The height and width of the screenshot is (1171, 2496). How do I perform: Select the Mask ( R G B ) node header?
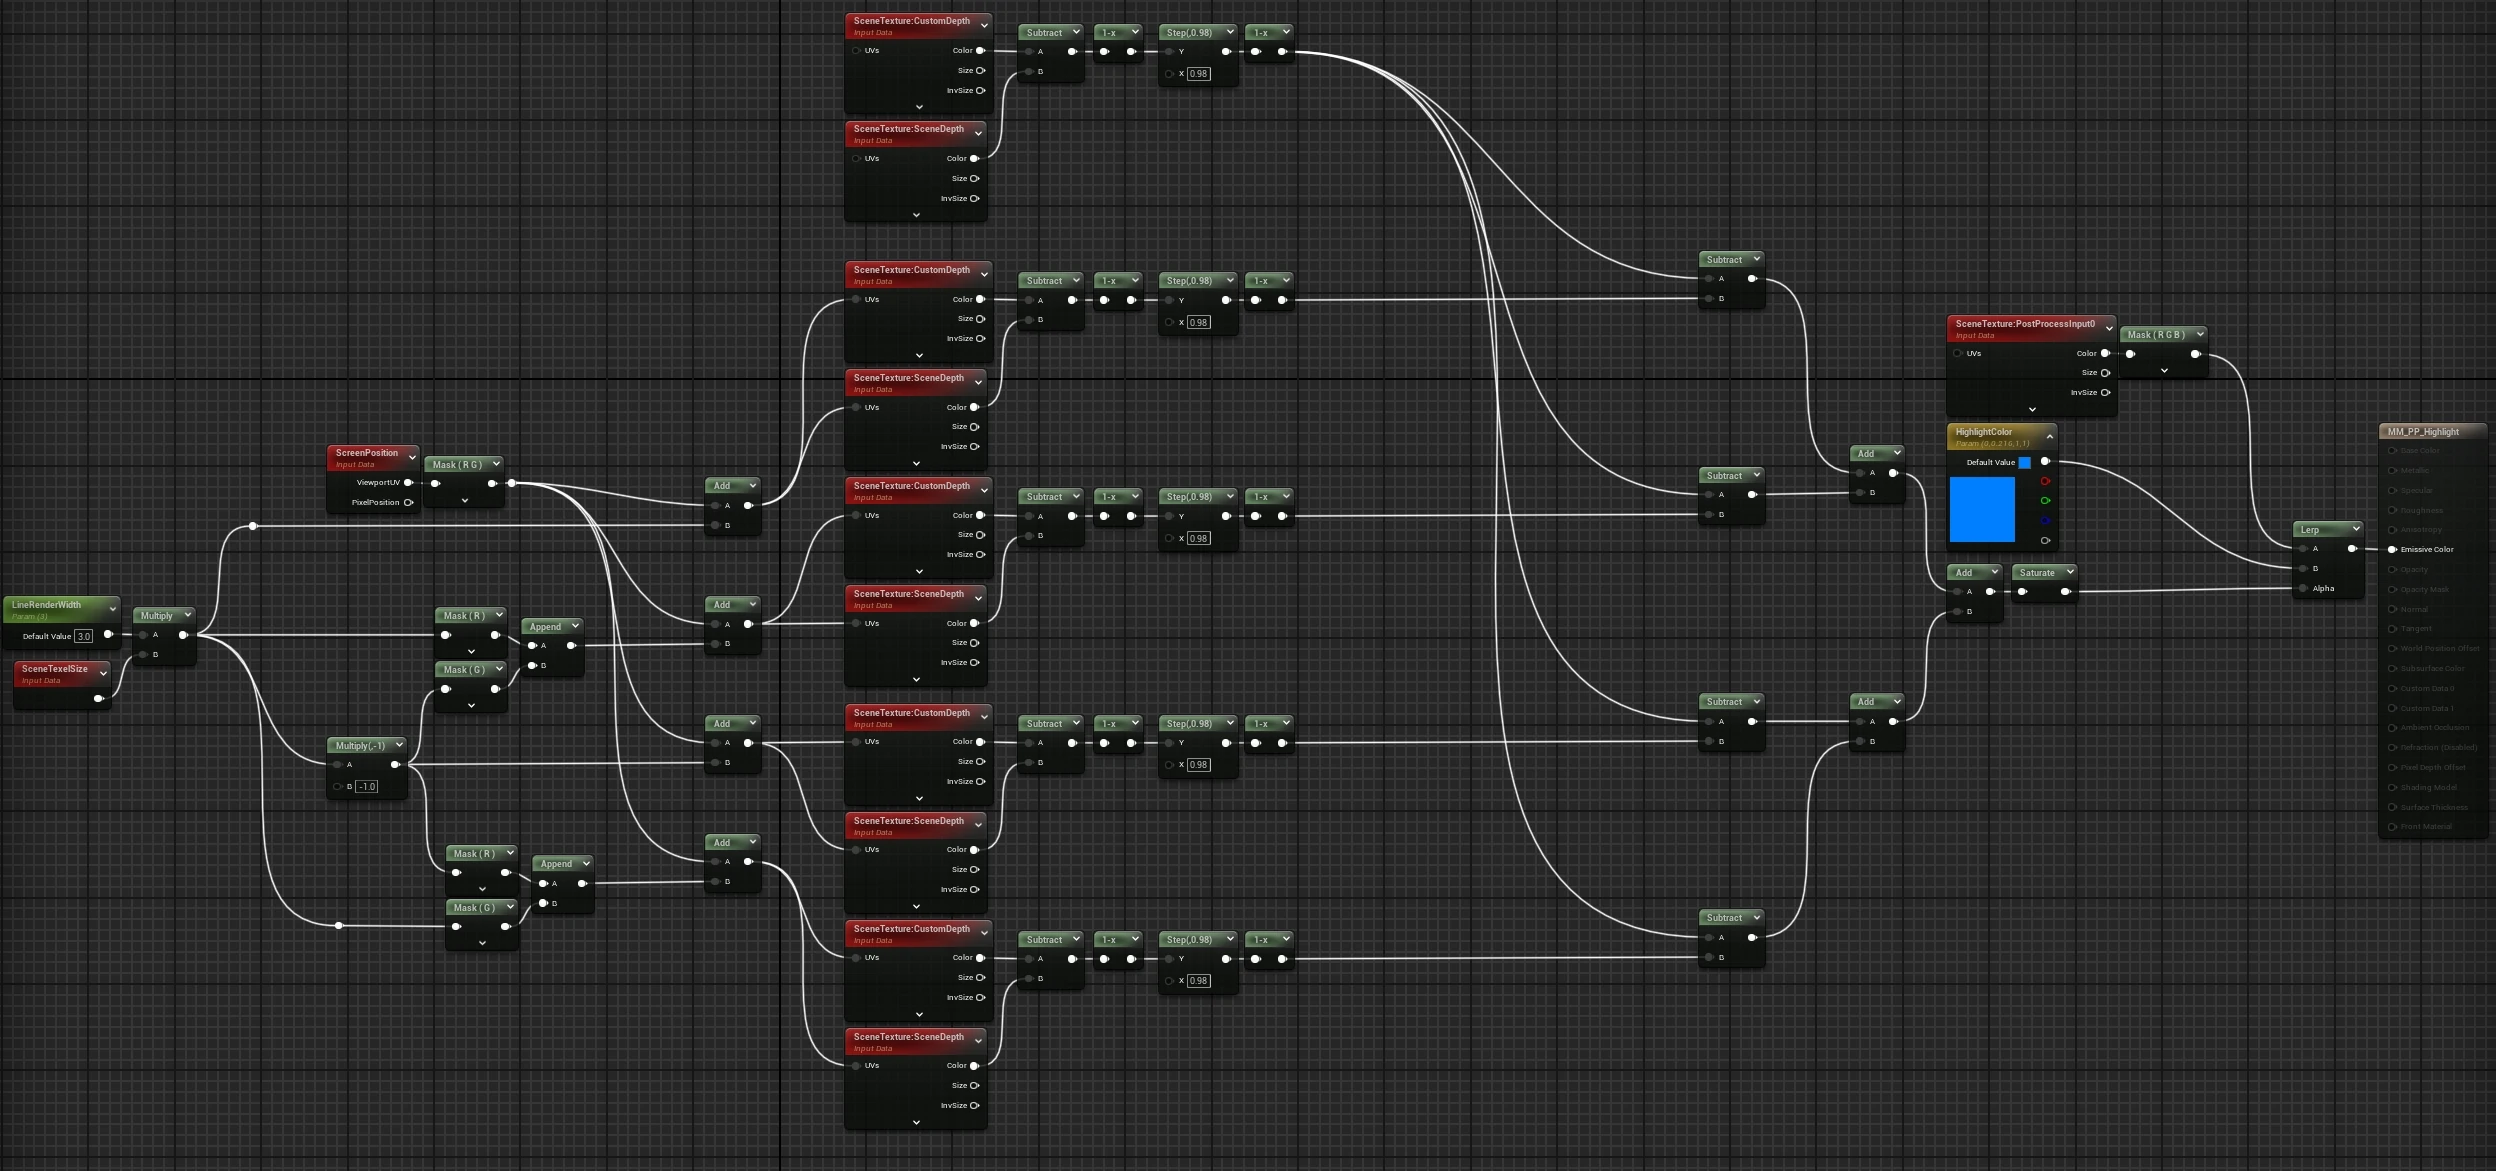tap(2155, 334)
